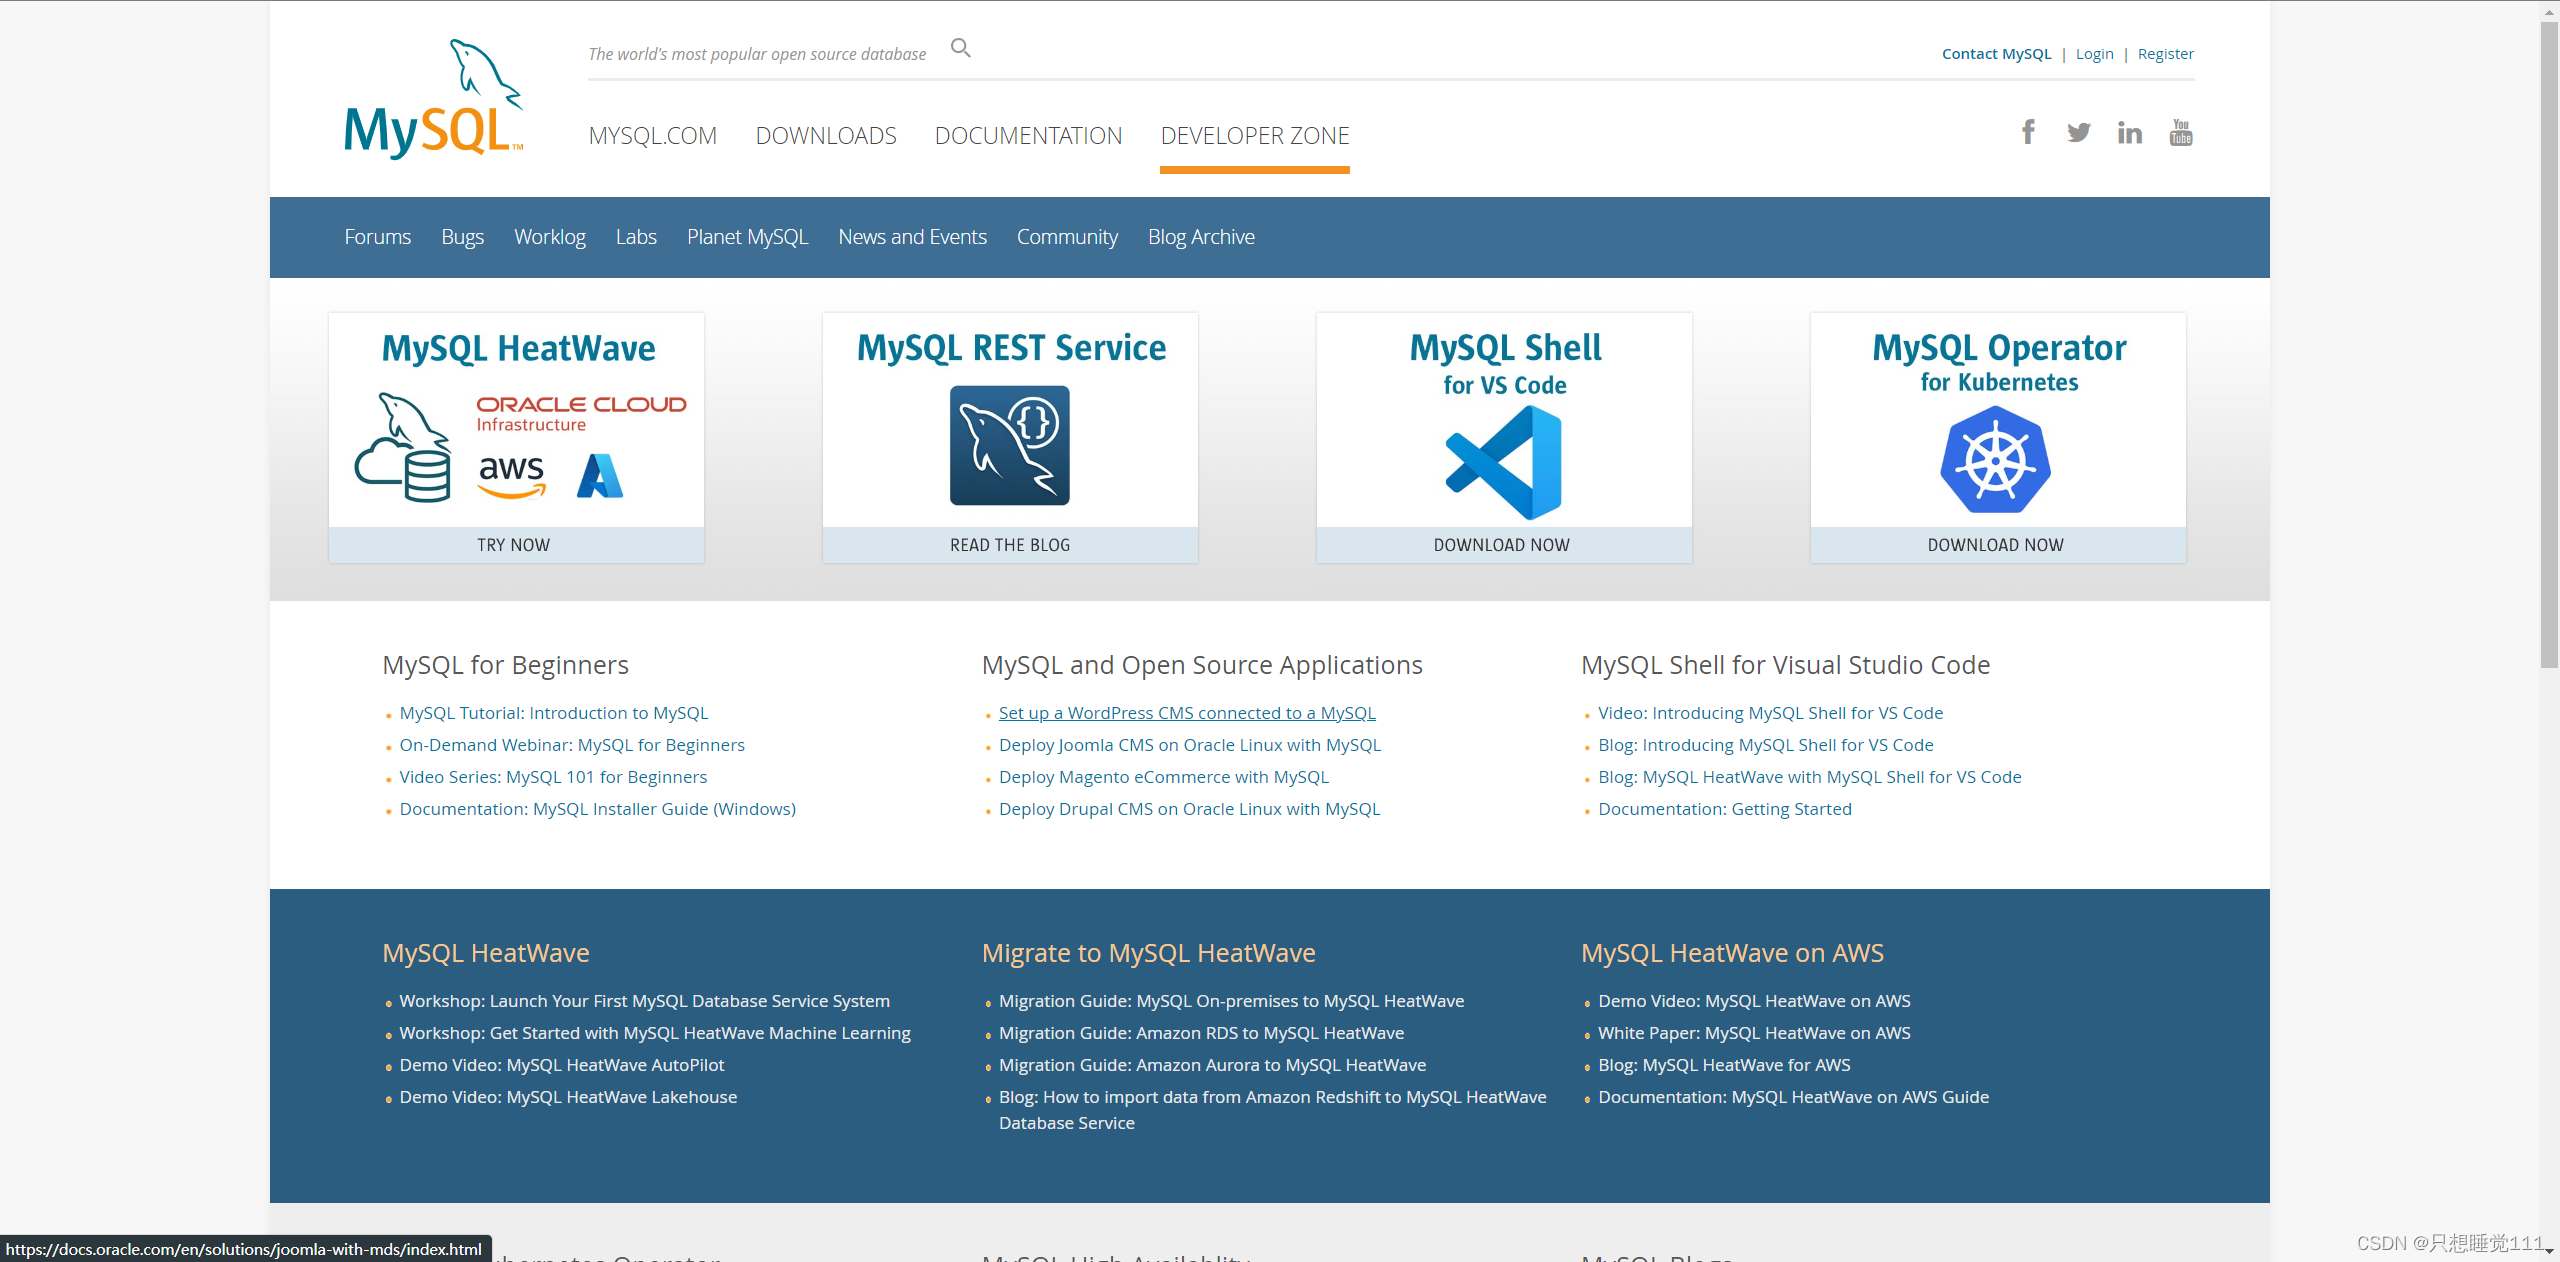The image size is (2560, 1262).
Task: Click READ THE BLOG button
Action: (x=1010, y=545)
